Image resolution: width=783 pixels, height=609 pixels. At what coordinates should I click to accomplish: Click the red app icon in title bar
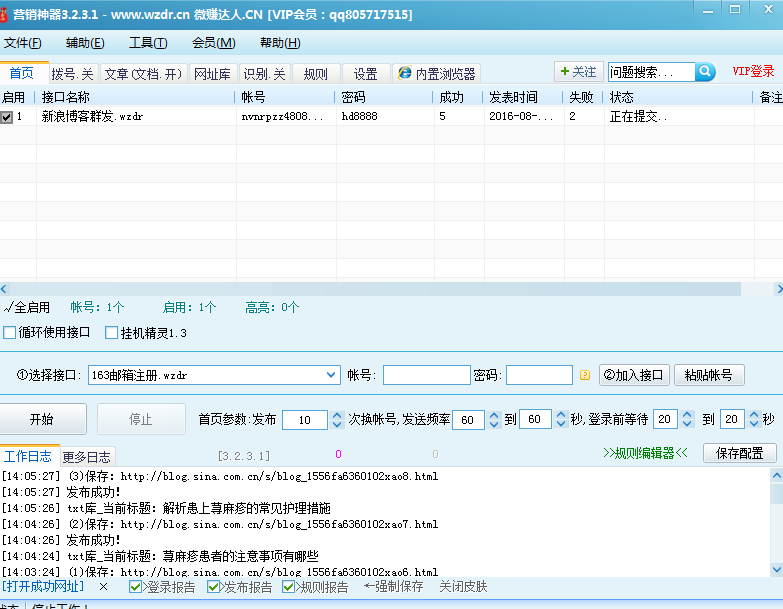pos(5,14)
